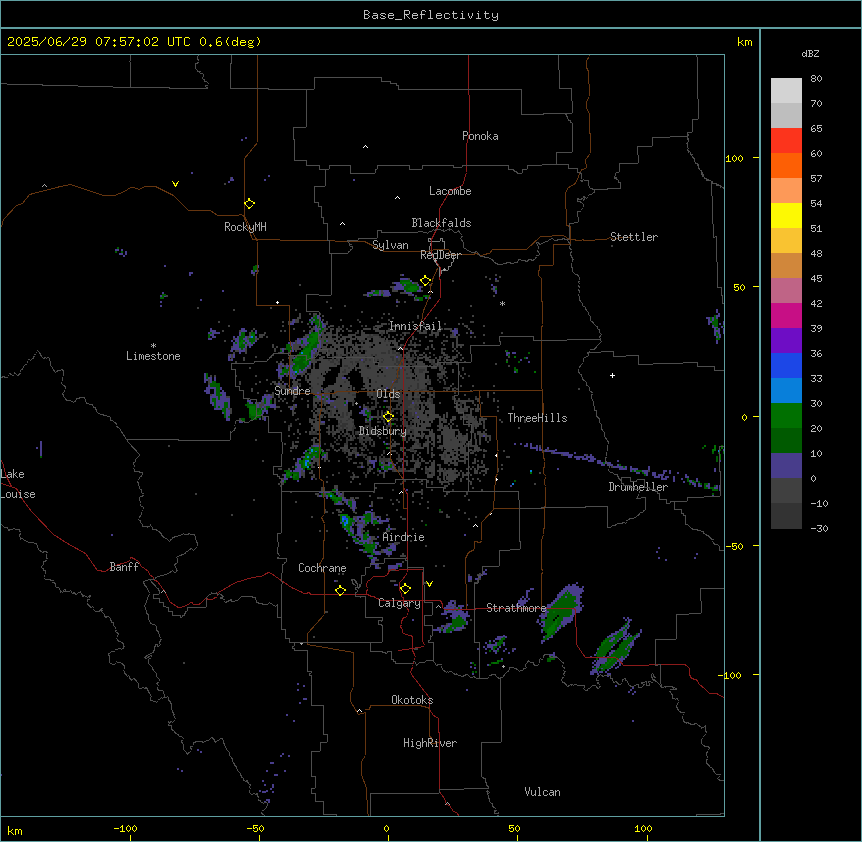
Task: Click the Strathmore label
Action: coord(516,608)
